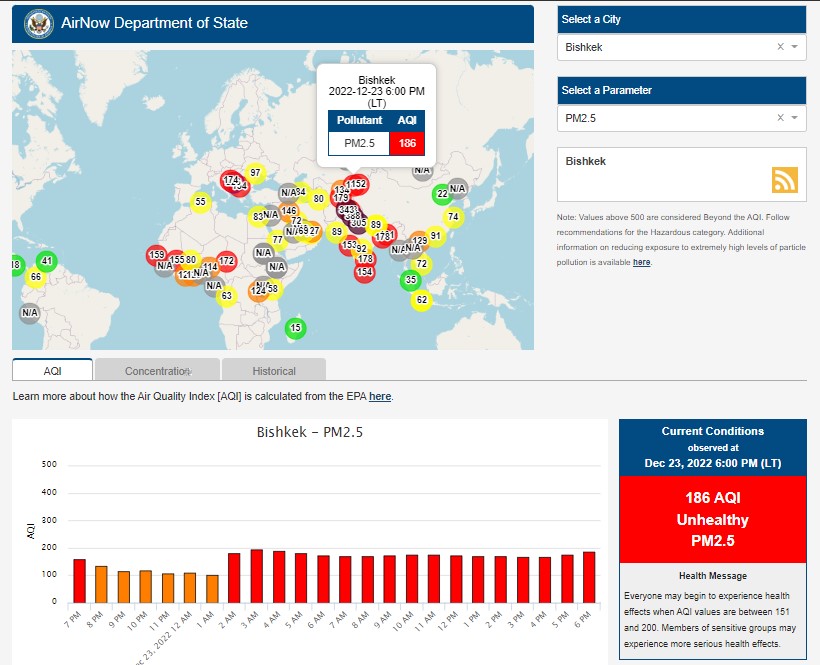Select the yellow map marker labeled 62

[x=421, y=300]
